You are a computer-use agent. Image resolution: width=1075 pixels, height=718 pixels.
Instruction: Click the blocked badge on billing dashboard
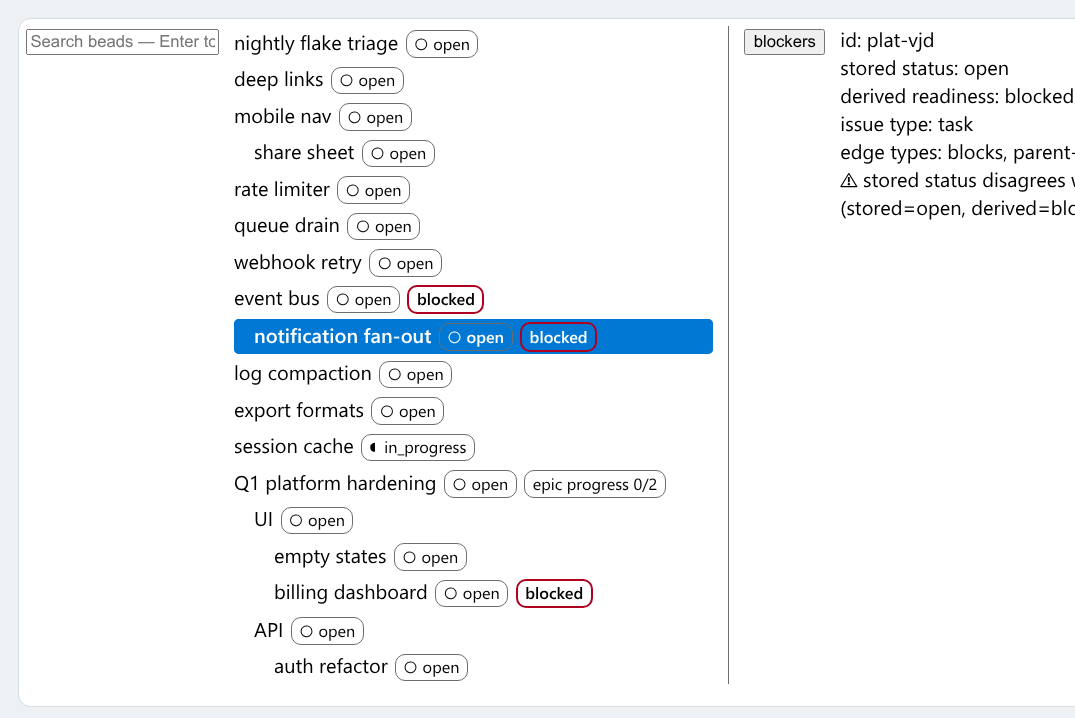pyautogui.click(x=554, y=594)
